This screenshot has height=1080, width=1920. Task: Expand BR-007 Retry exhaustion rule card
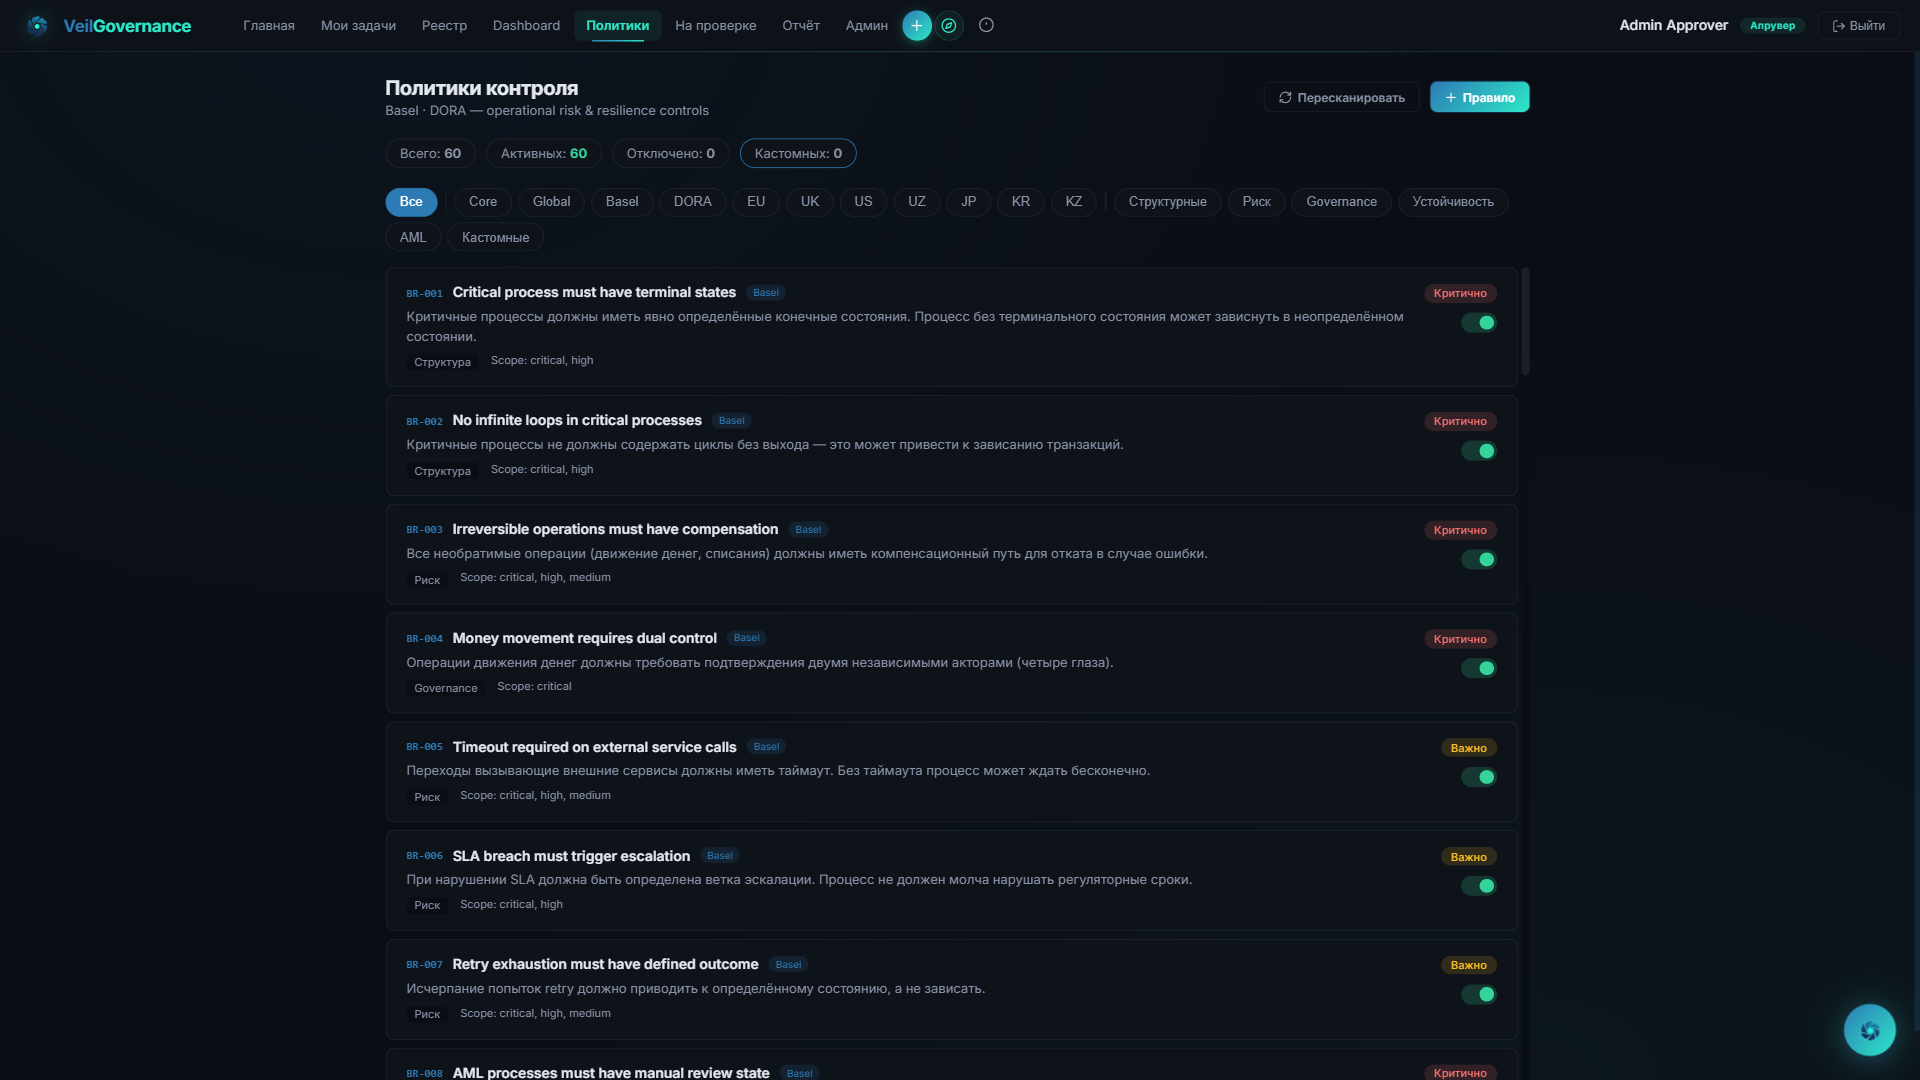(605, 964)
